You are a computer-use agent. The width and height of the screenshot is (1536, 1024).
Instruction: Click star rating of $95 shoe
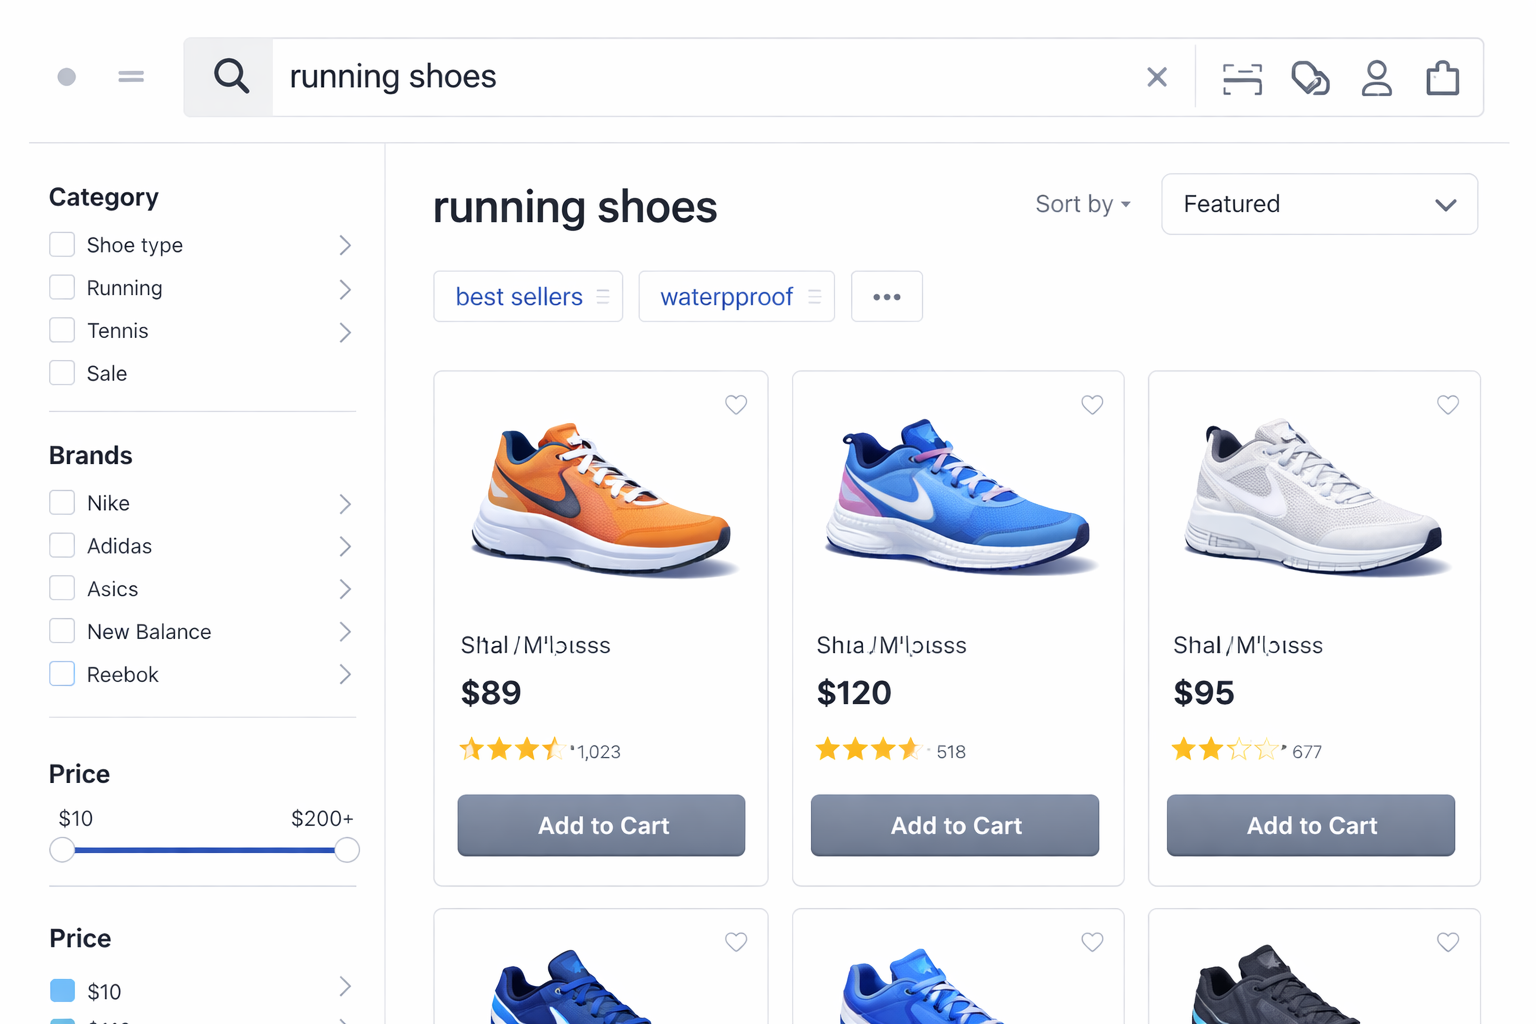(x=1224, y=749)
